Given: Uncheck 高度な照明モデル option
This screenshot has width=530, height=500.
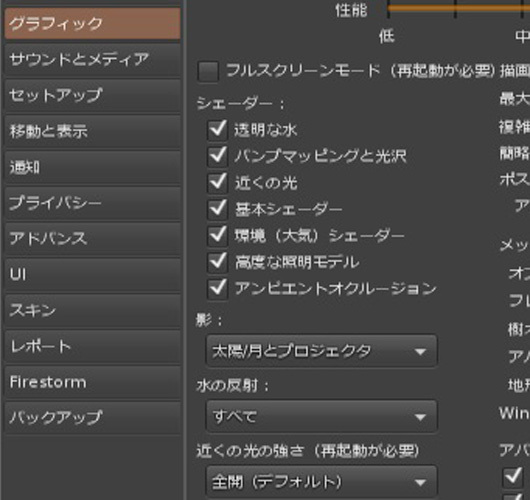Looking at the screenshot, I should coord(217,262).
